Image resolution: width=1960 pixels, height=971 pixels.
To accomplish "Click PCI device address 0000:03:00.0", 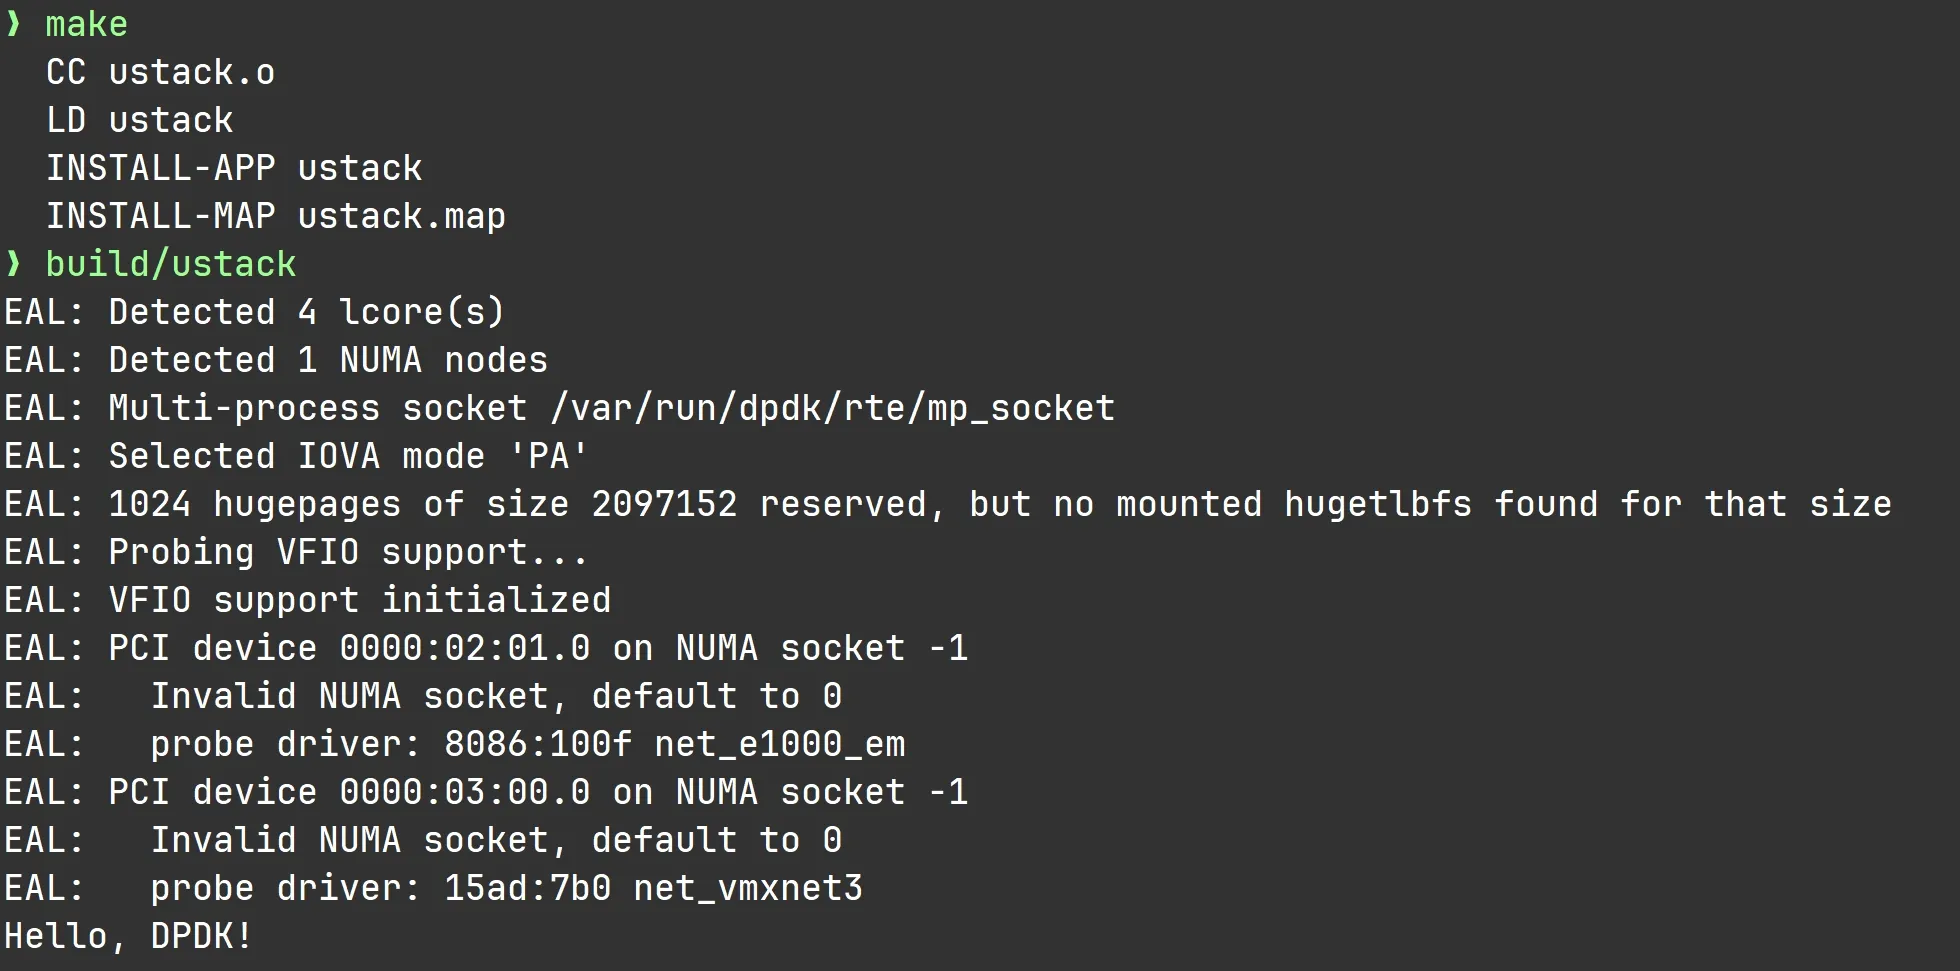I will click(x=464, y=792).
